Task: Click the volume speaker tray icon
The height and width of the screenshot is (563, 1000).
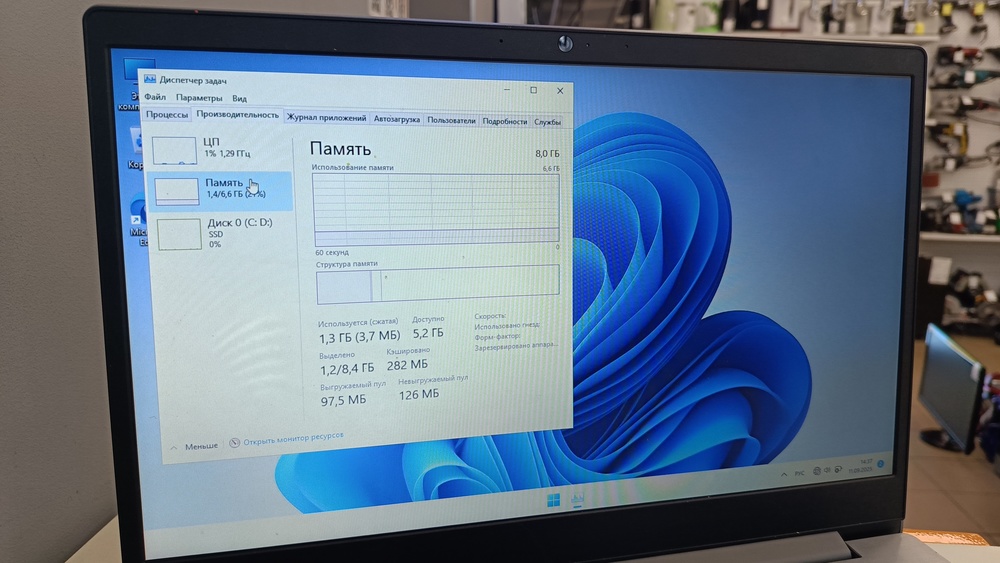Action: (827, 471)
